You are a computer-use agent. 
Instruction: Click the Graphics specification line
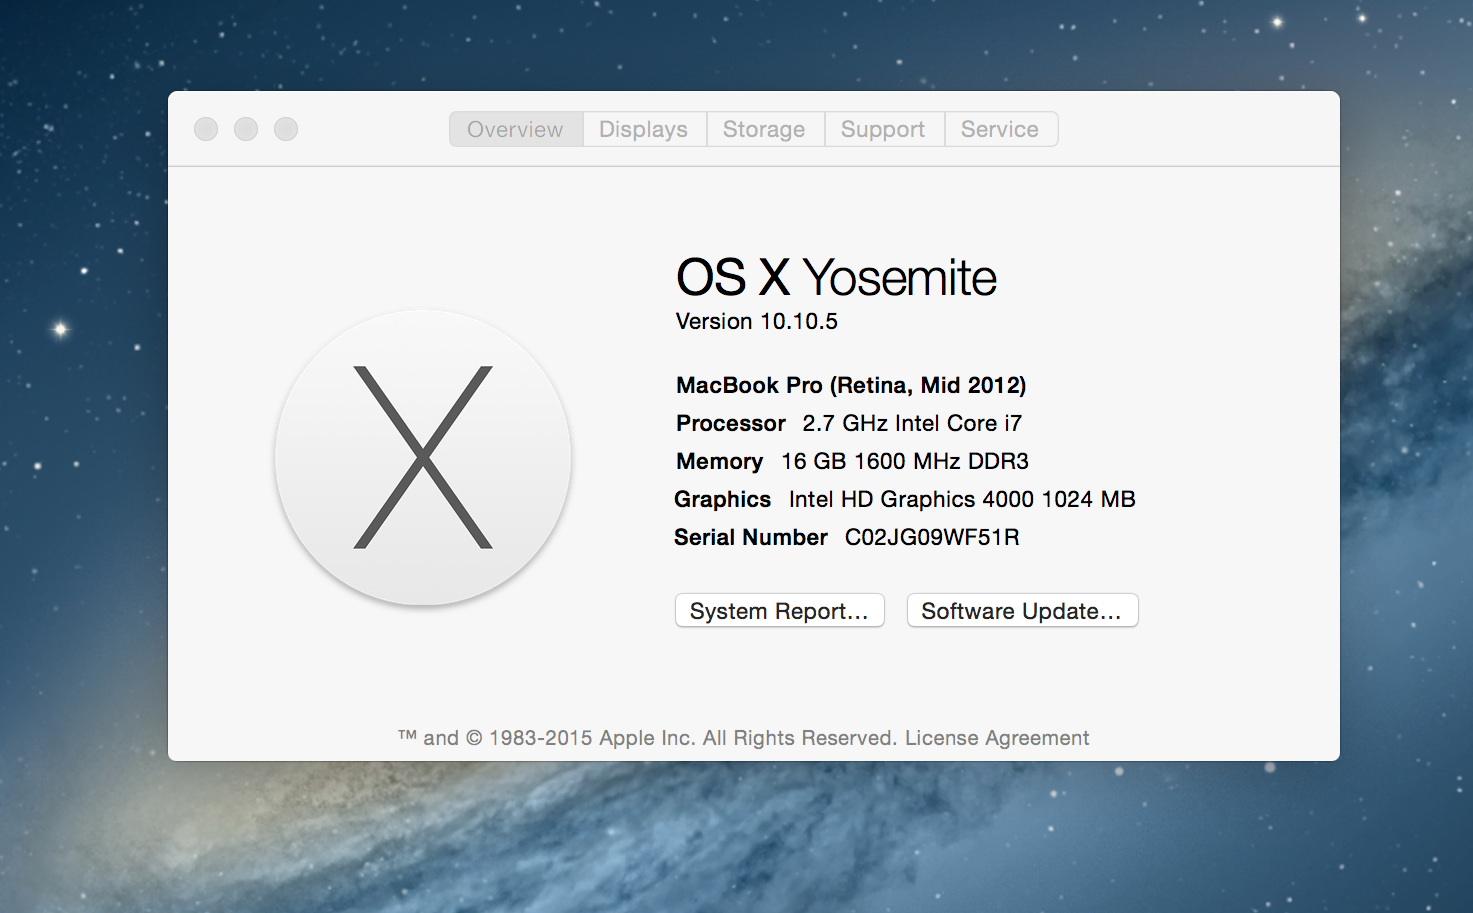pos(904,499)
